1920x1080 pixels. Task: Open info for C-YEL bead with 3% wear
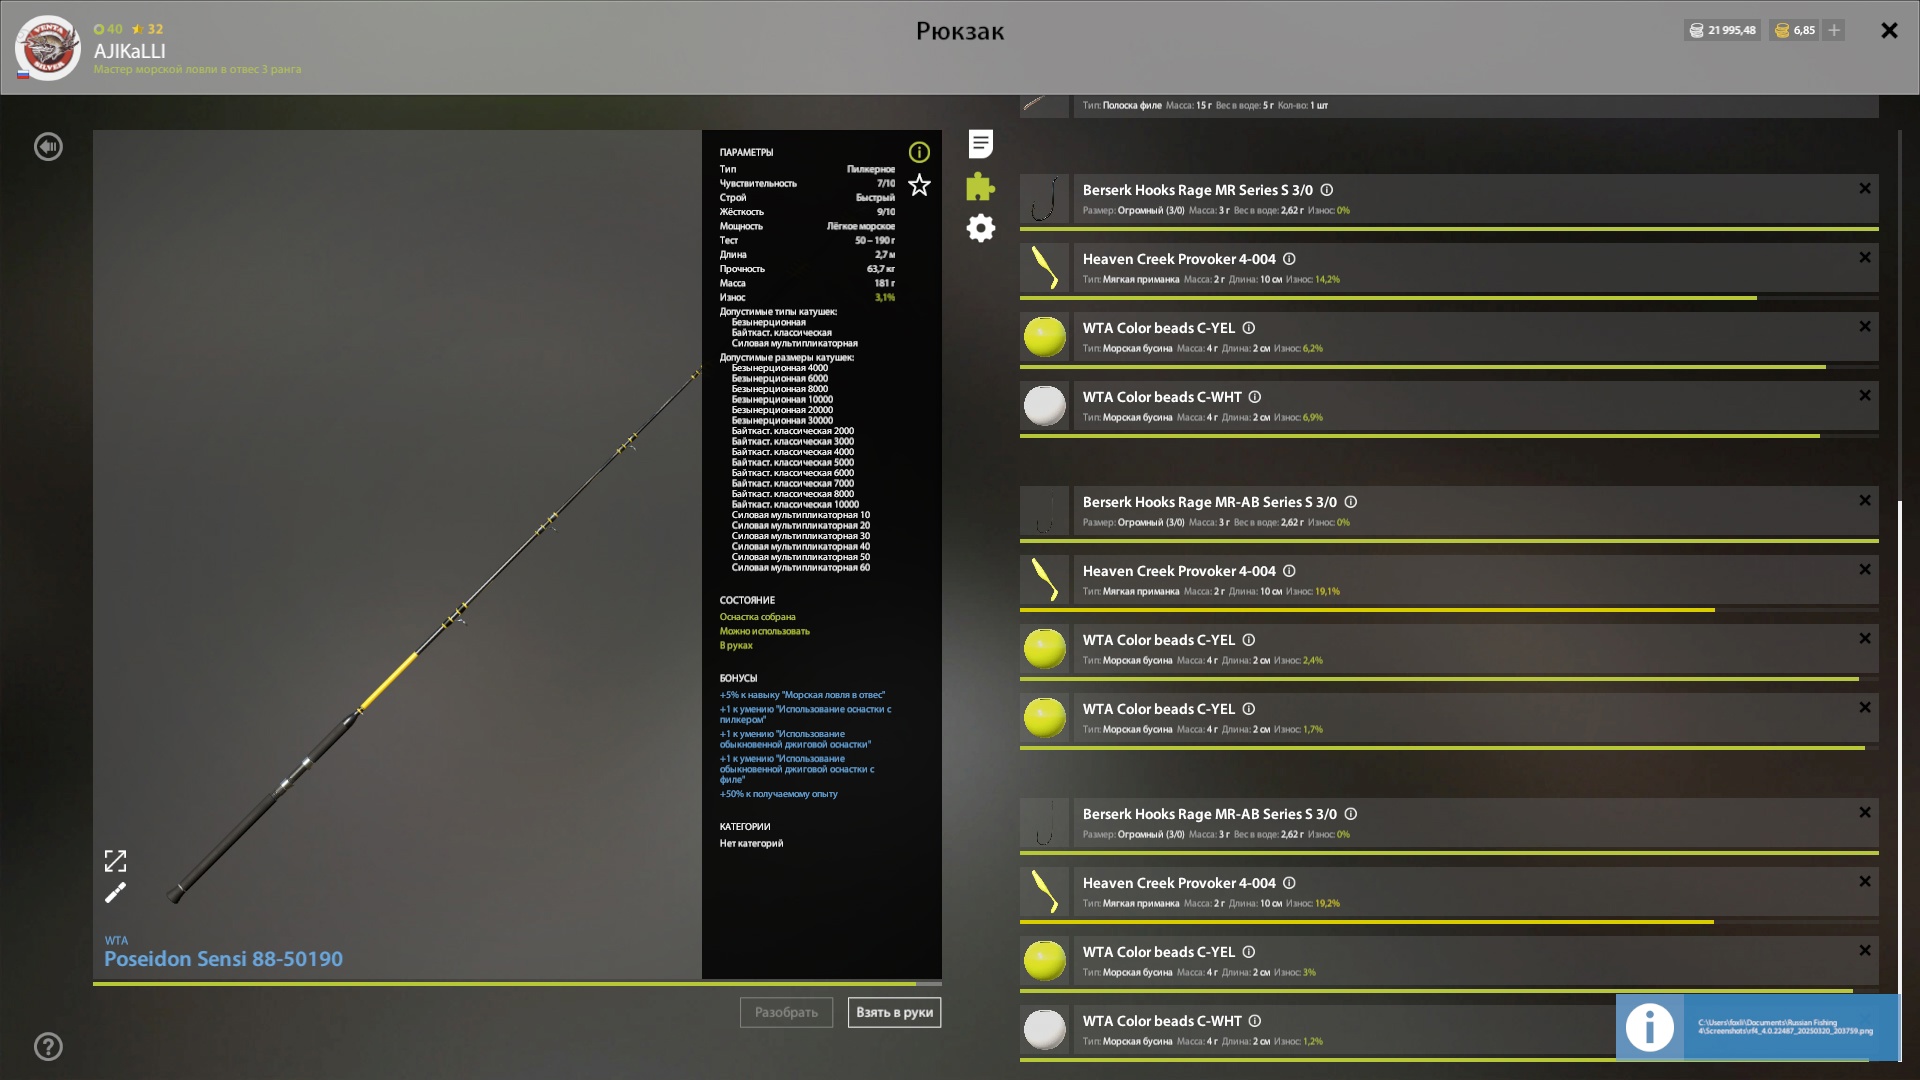click(1249, 952)
